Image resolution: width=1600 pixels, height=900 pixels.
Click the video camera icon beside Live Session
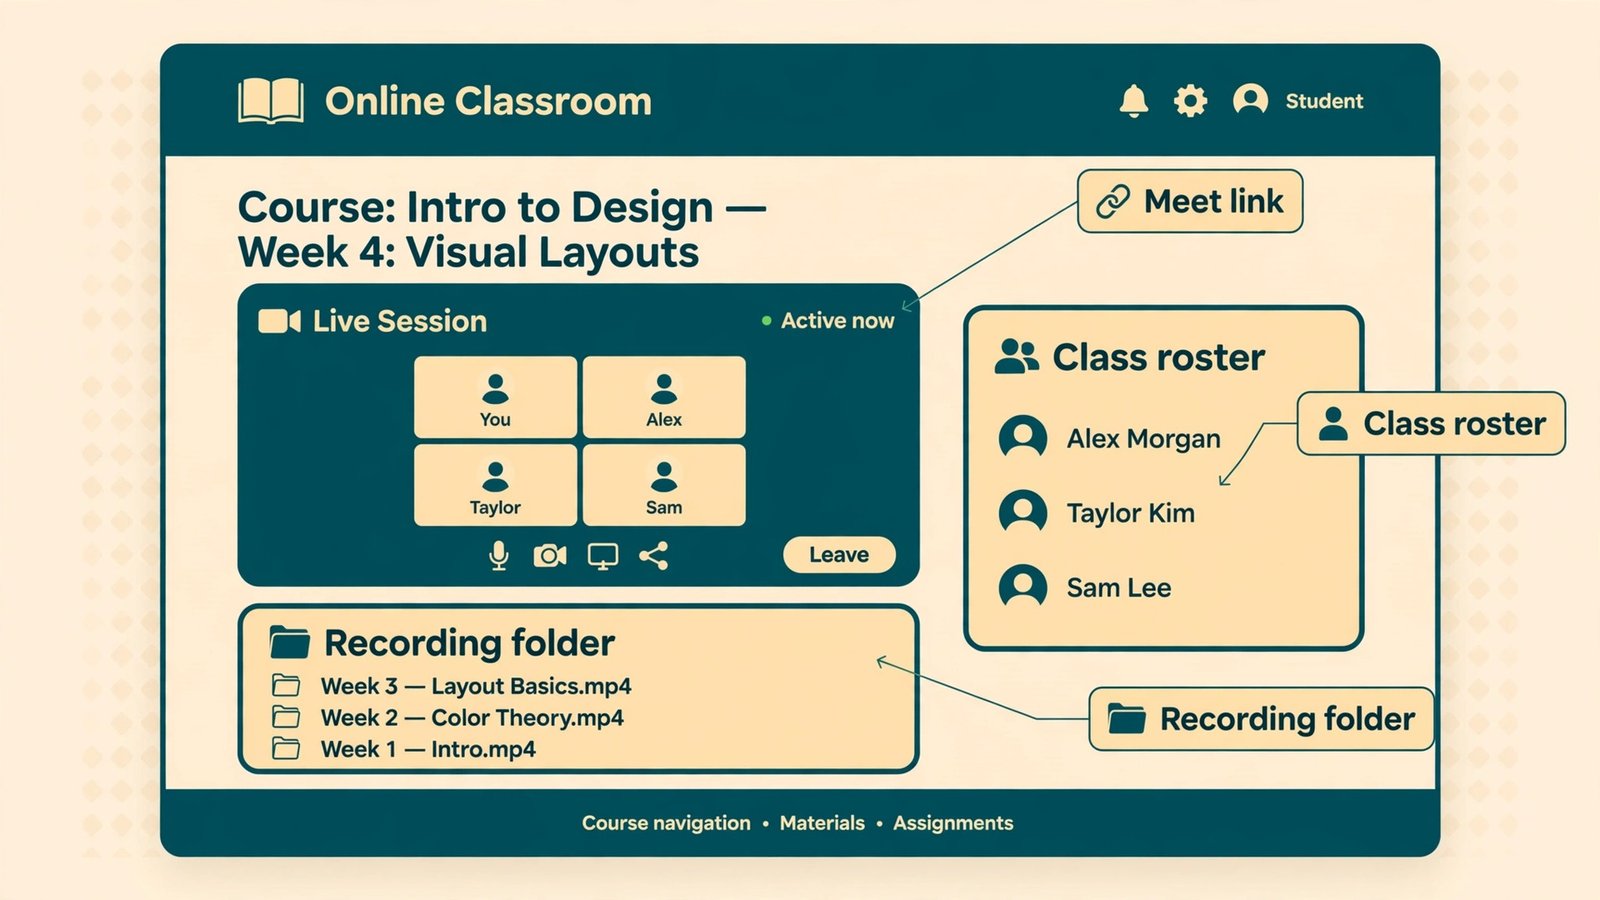point(279,321)
